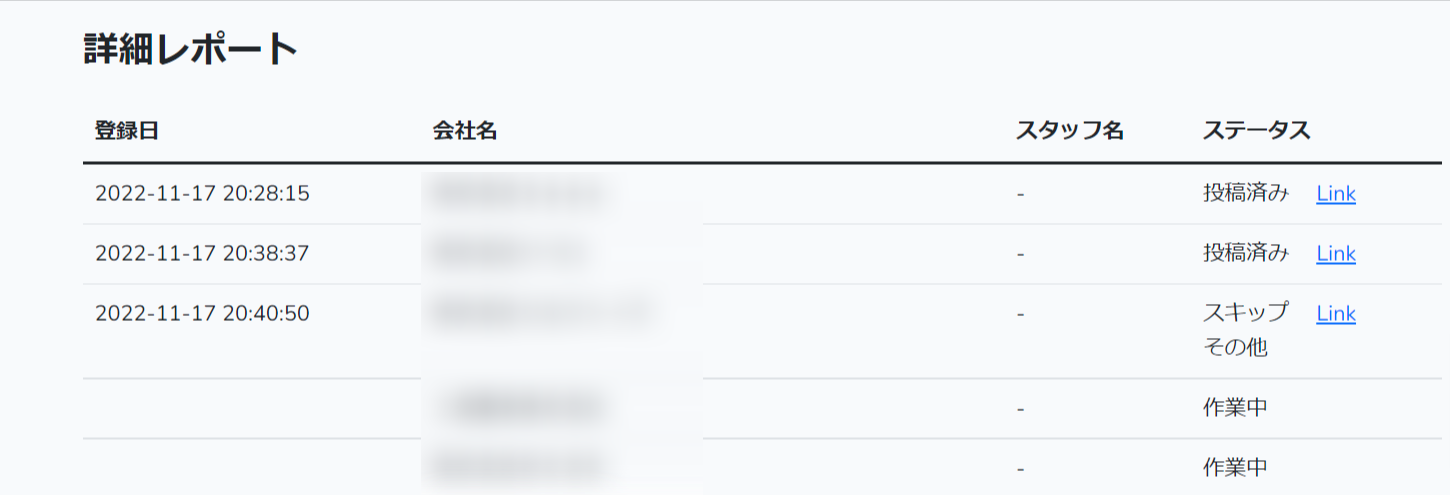Image resolution: width=1450 pixels, height=495 pixels.
Task: Open the Link in the 20:28:15 row
Action: (x=1335, y=194)
